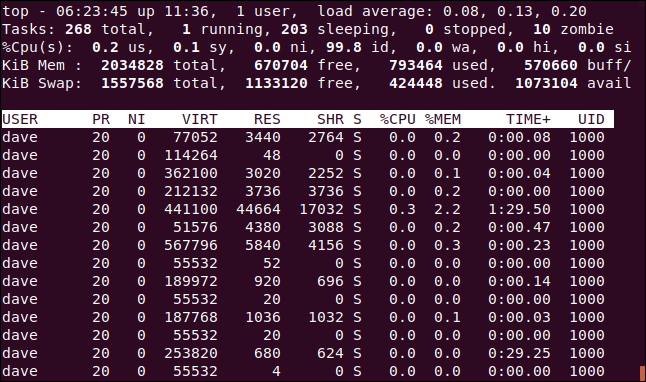Click the VIRT value 189972
Screen dimensions: 646x382
pos(191,281)
